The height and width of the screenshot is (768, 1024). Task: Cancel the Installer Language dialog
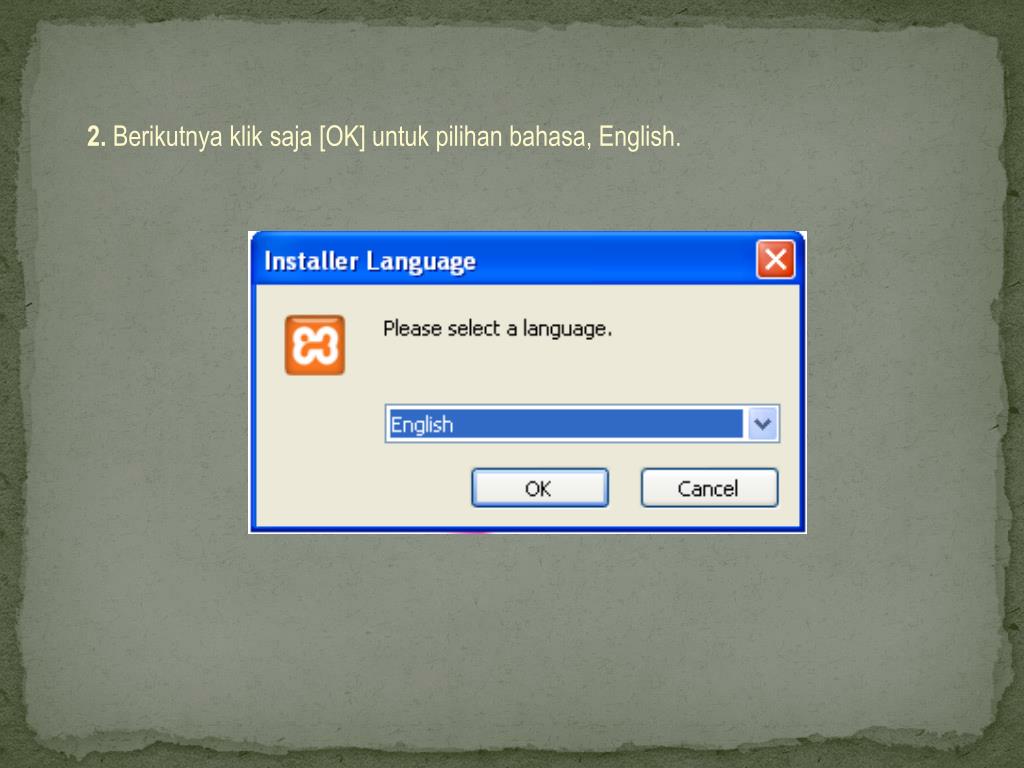click(709, 488)
